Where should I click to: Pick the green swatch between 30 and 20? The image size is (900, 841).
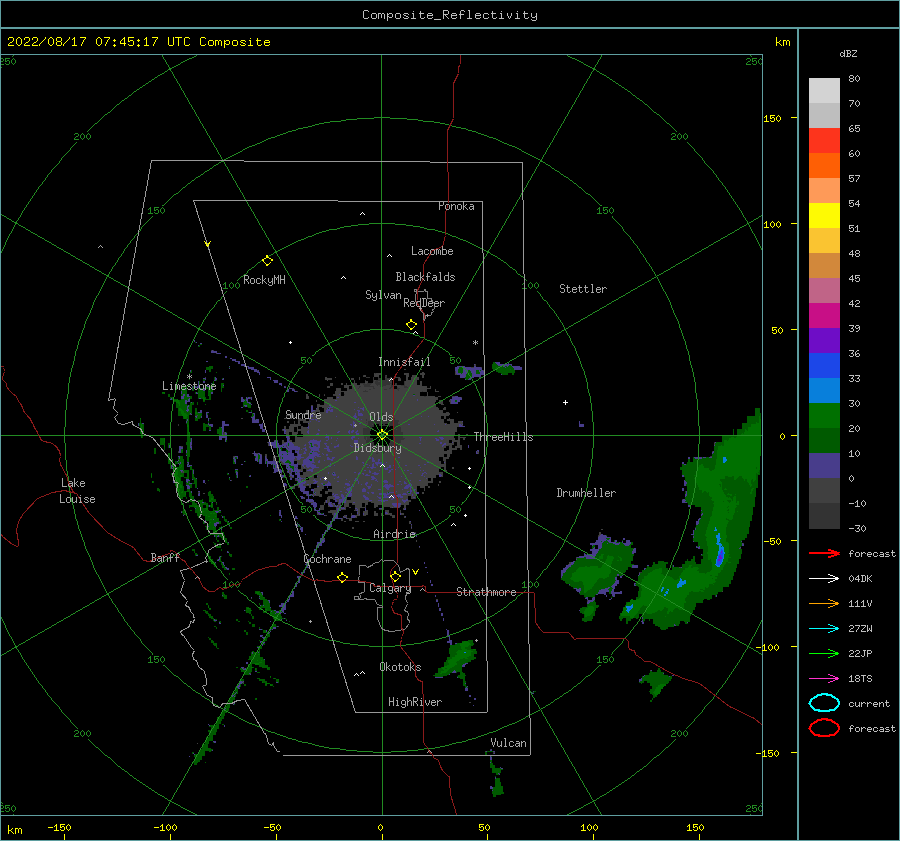(x=824, y=416)
